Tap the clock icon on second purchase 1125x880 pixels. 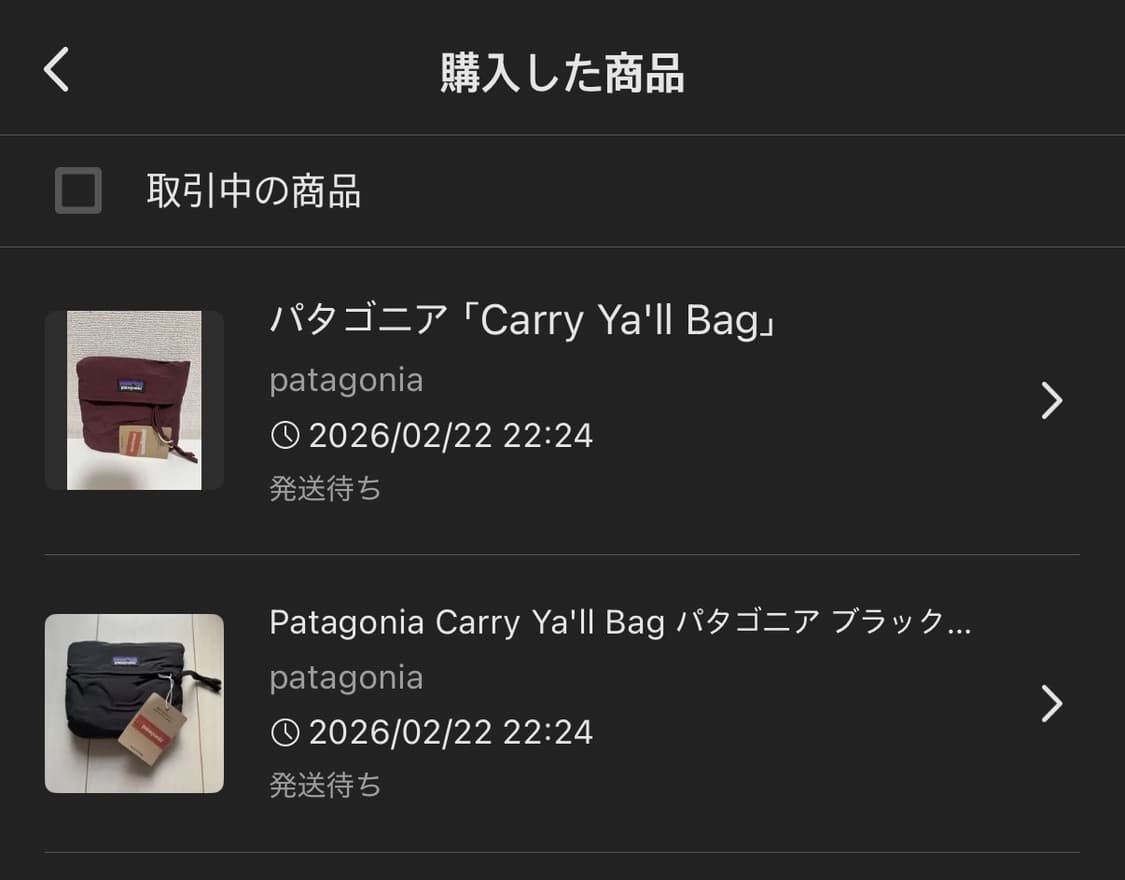[285, 732]
